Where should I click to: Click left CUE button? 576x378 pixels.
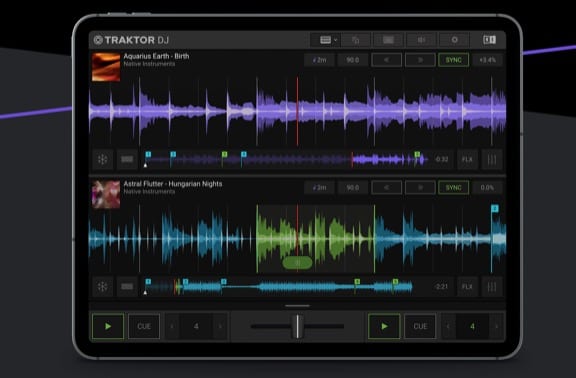pos(144,326)
